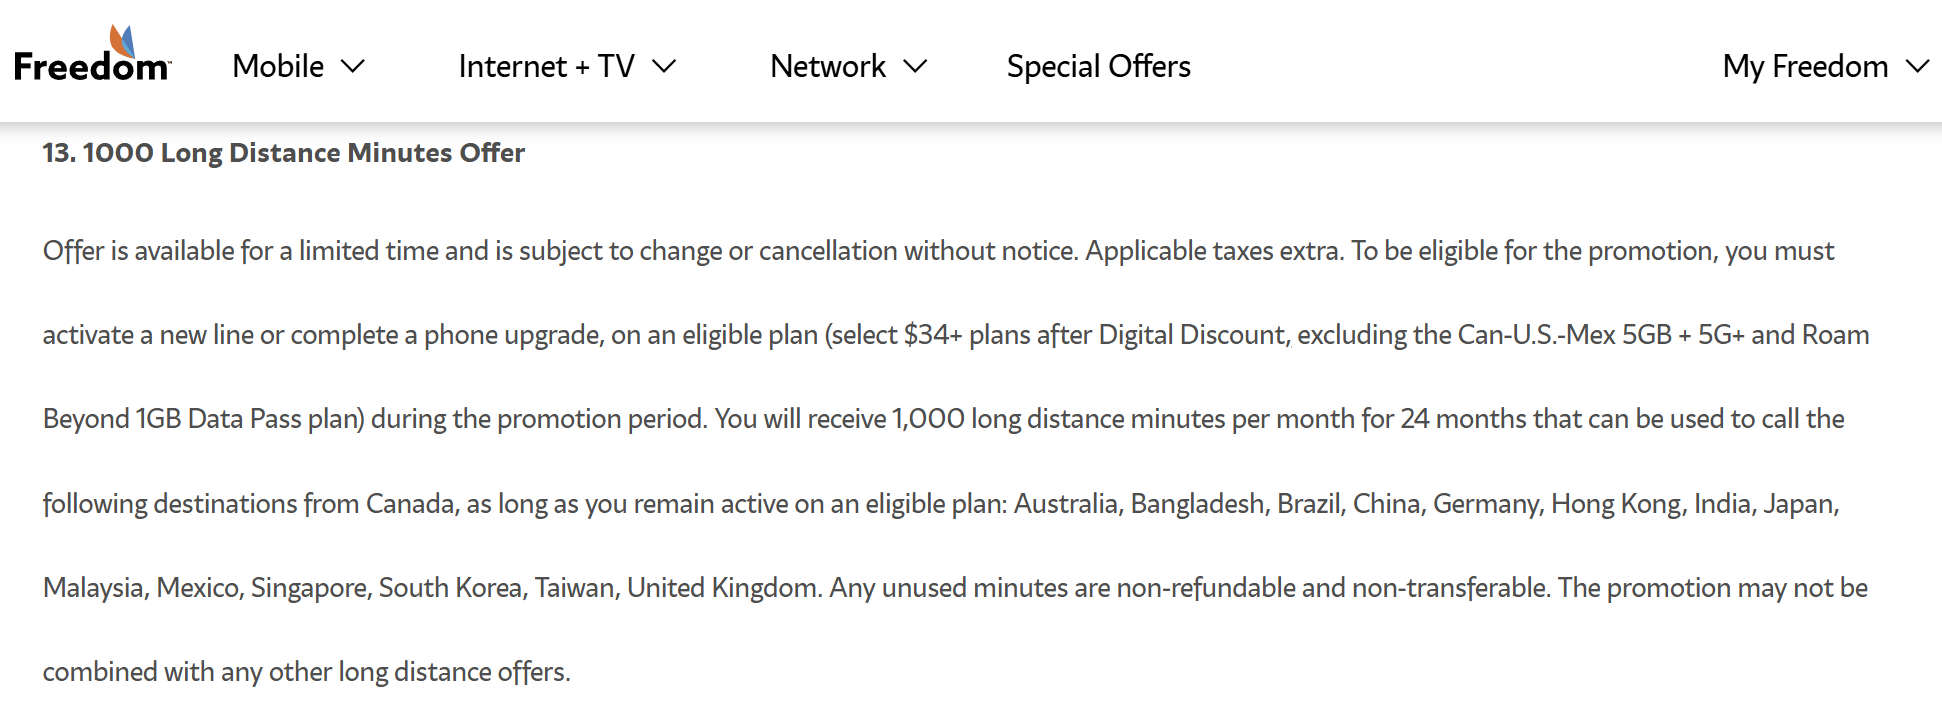Open the My Freedom account menu label
The height and width of the screenshot is (701, 1942).
[x=1804, y=67]
